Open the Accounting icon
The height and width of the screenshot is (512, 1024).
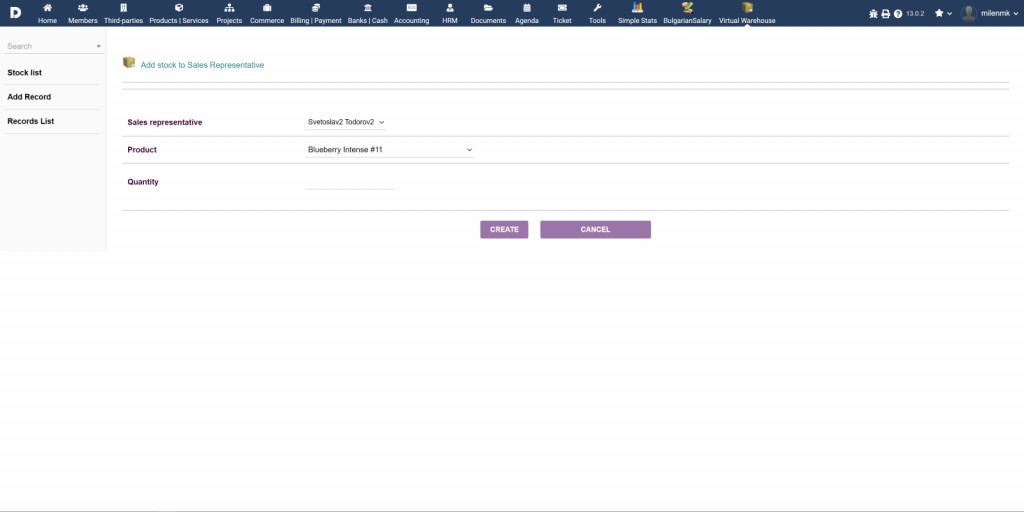tap(411, 8)
